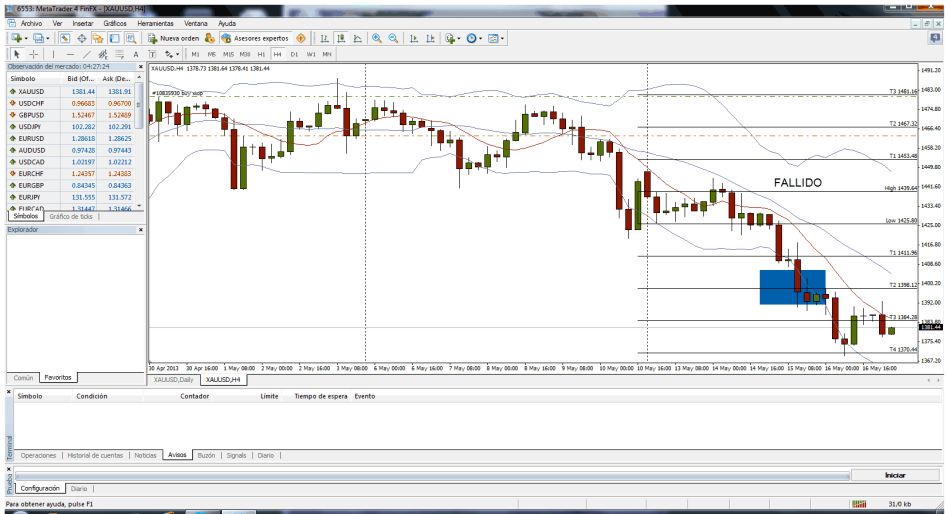
Task: Select the text label tool (A)
Action: pyautogui.click(x=135, y=54)
